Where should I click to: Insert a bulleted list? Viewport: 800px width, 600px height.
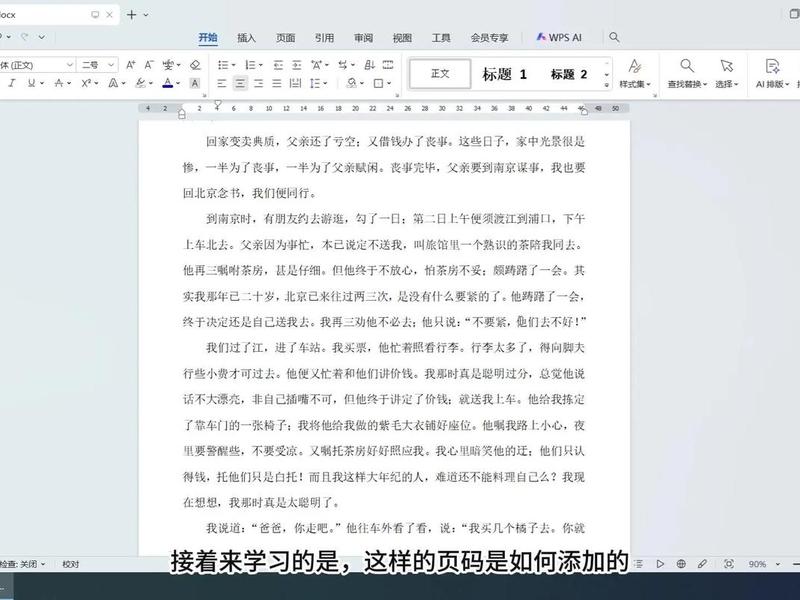[223, 65]
